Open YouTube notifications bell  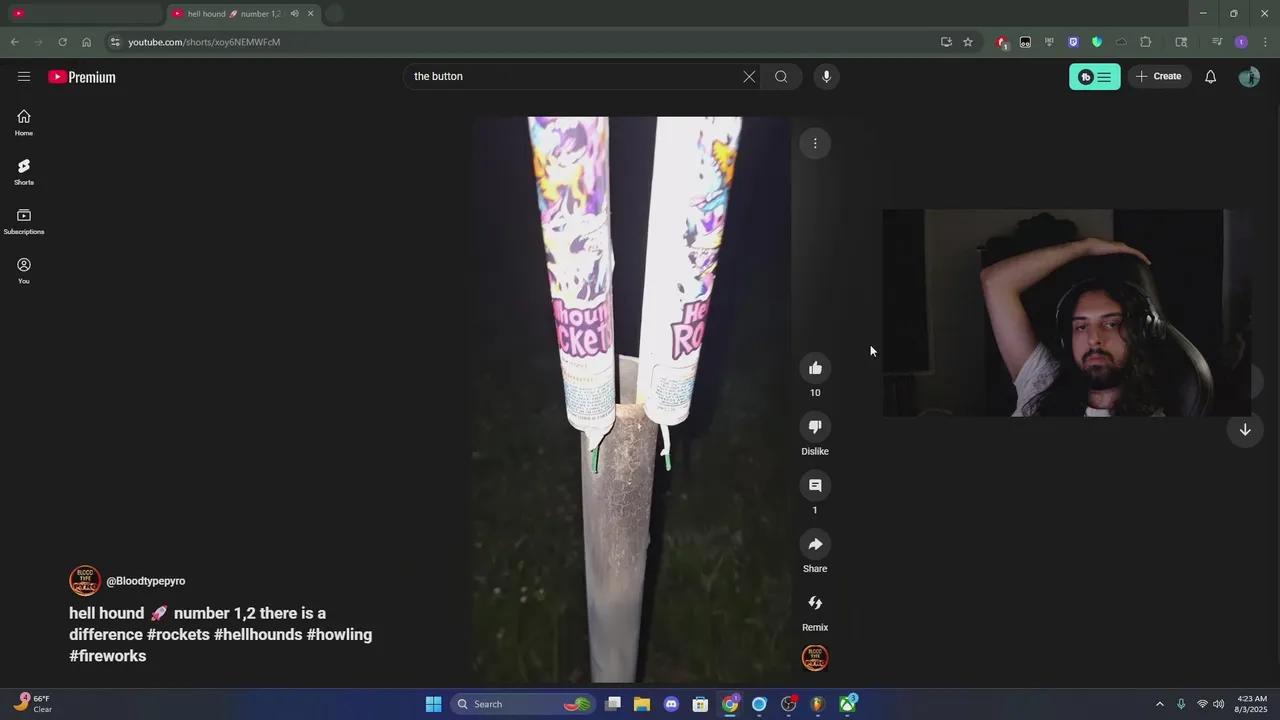[1210, 76]
